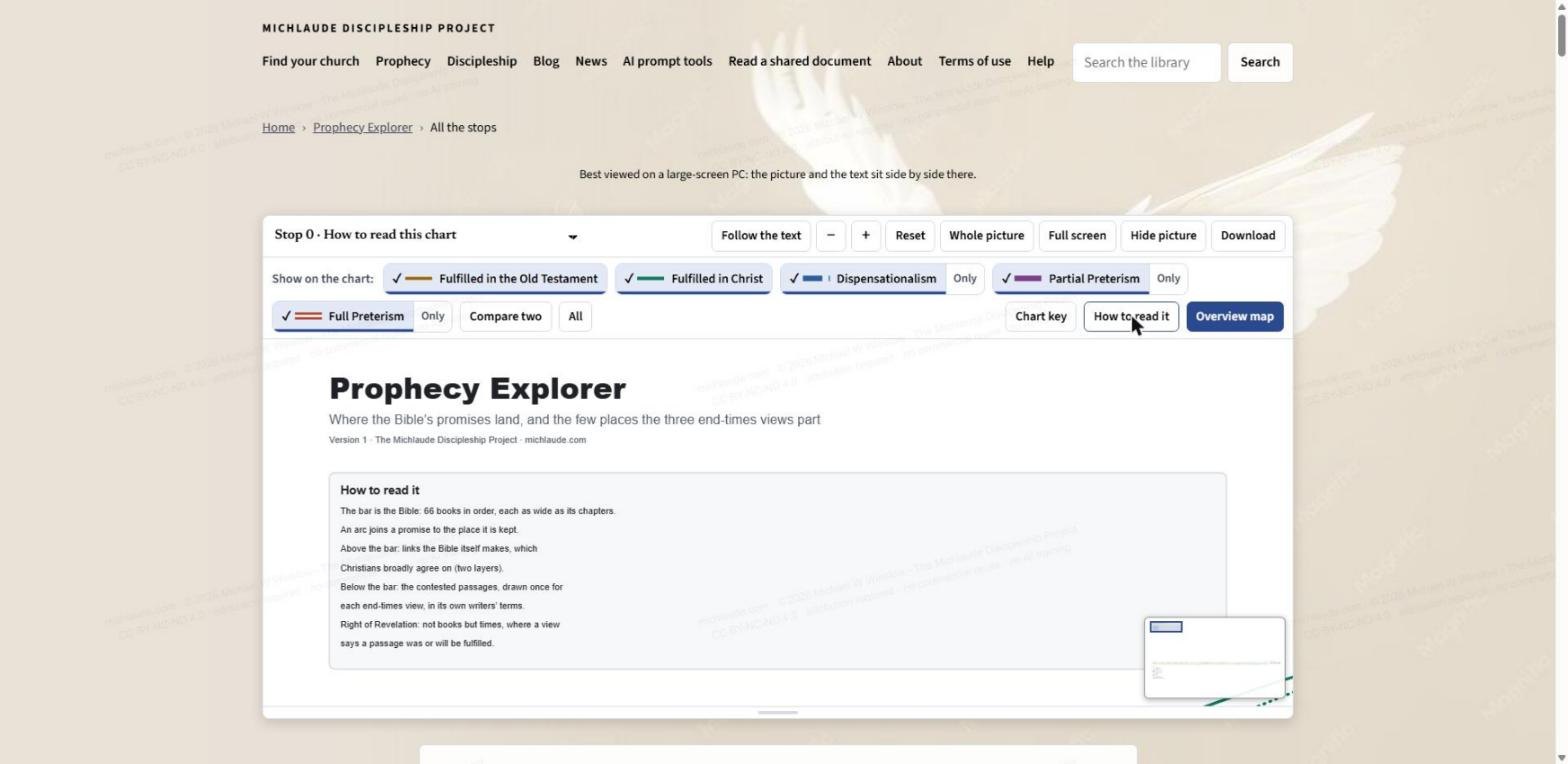Follow the Home breadcrumb link
The height and width of the screenshot is (764, 1568).
278,127
